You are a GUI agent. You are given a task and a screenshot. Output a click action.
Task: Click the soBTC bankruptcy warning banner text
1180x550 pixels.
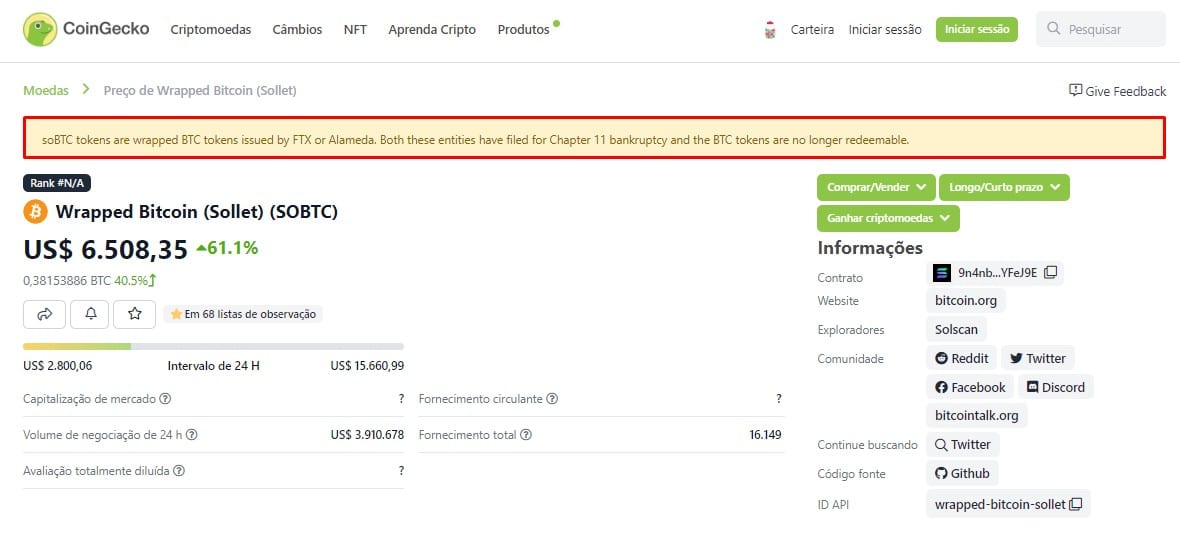click(x=476, y=140)
